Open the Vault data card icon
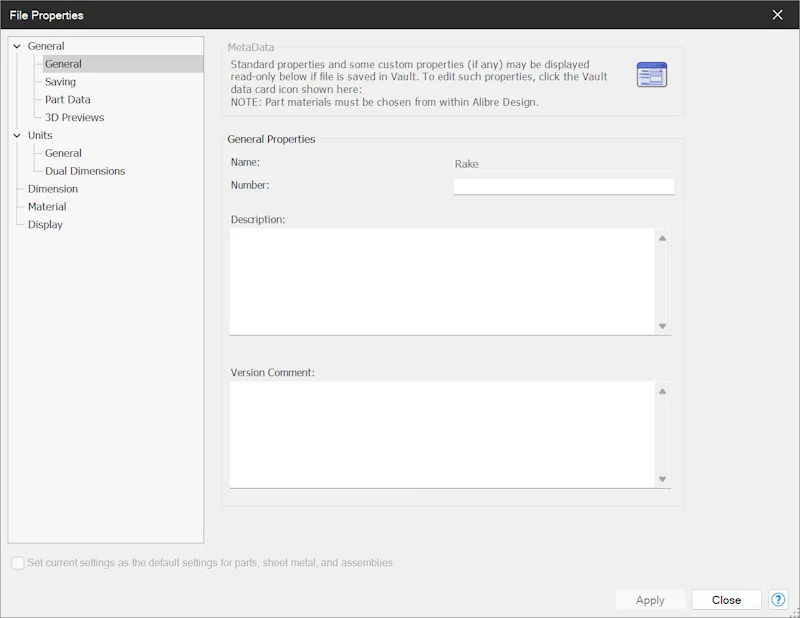 coord(652,75)
